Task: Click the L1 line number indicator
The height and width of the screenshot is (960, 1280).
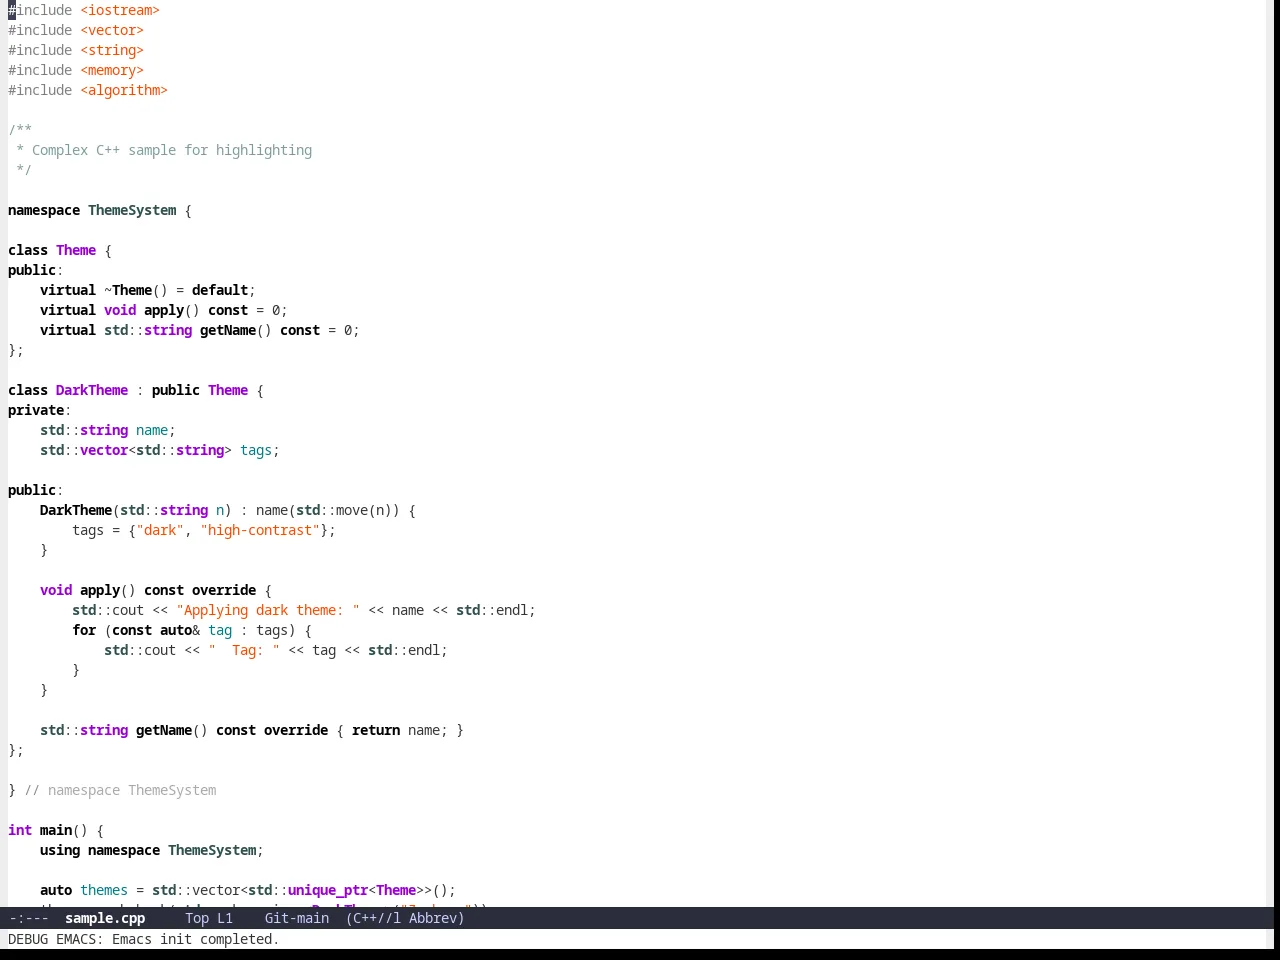Action: pos(225,918)
